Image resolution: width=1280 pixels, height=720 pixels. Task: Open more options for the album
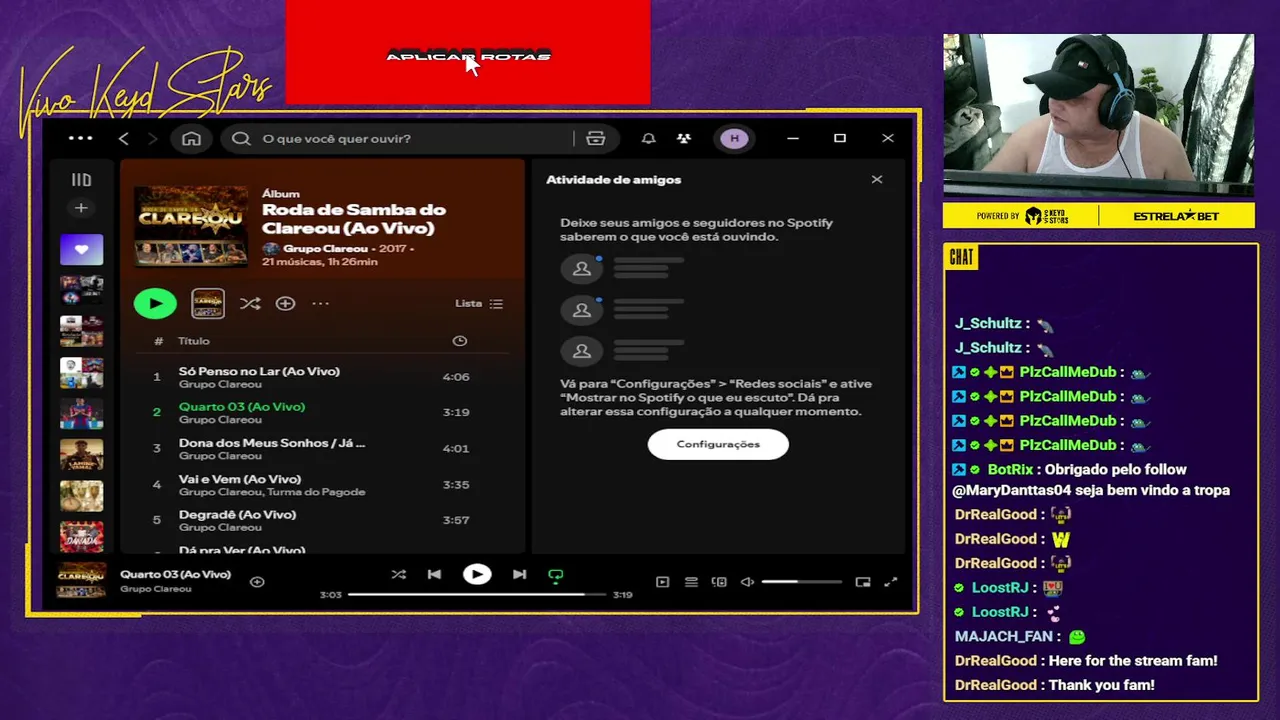tap(321, 304)
